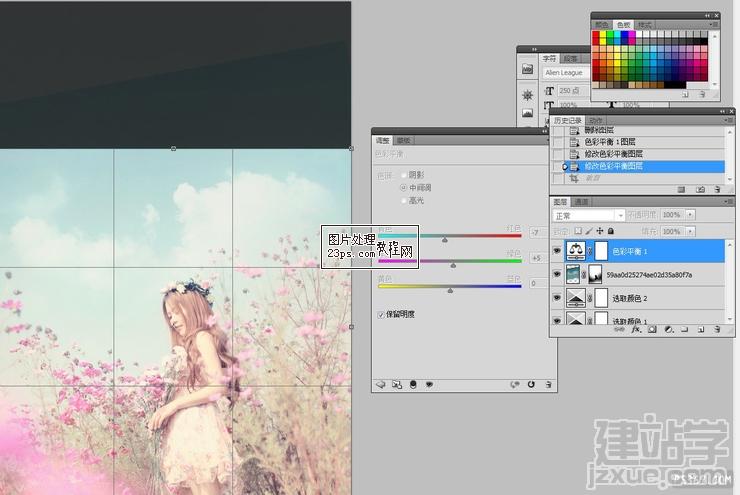
Task: Click new document from state icon in History
Action: 681,189
